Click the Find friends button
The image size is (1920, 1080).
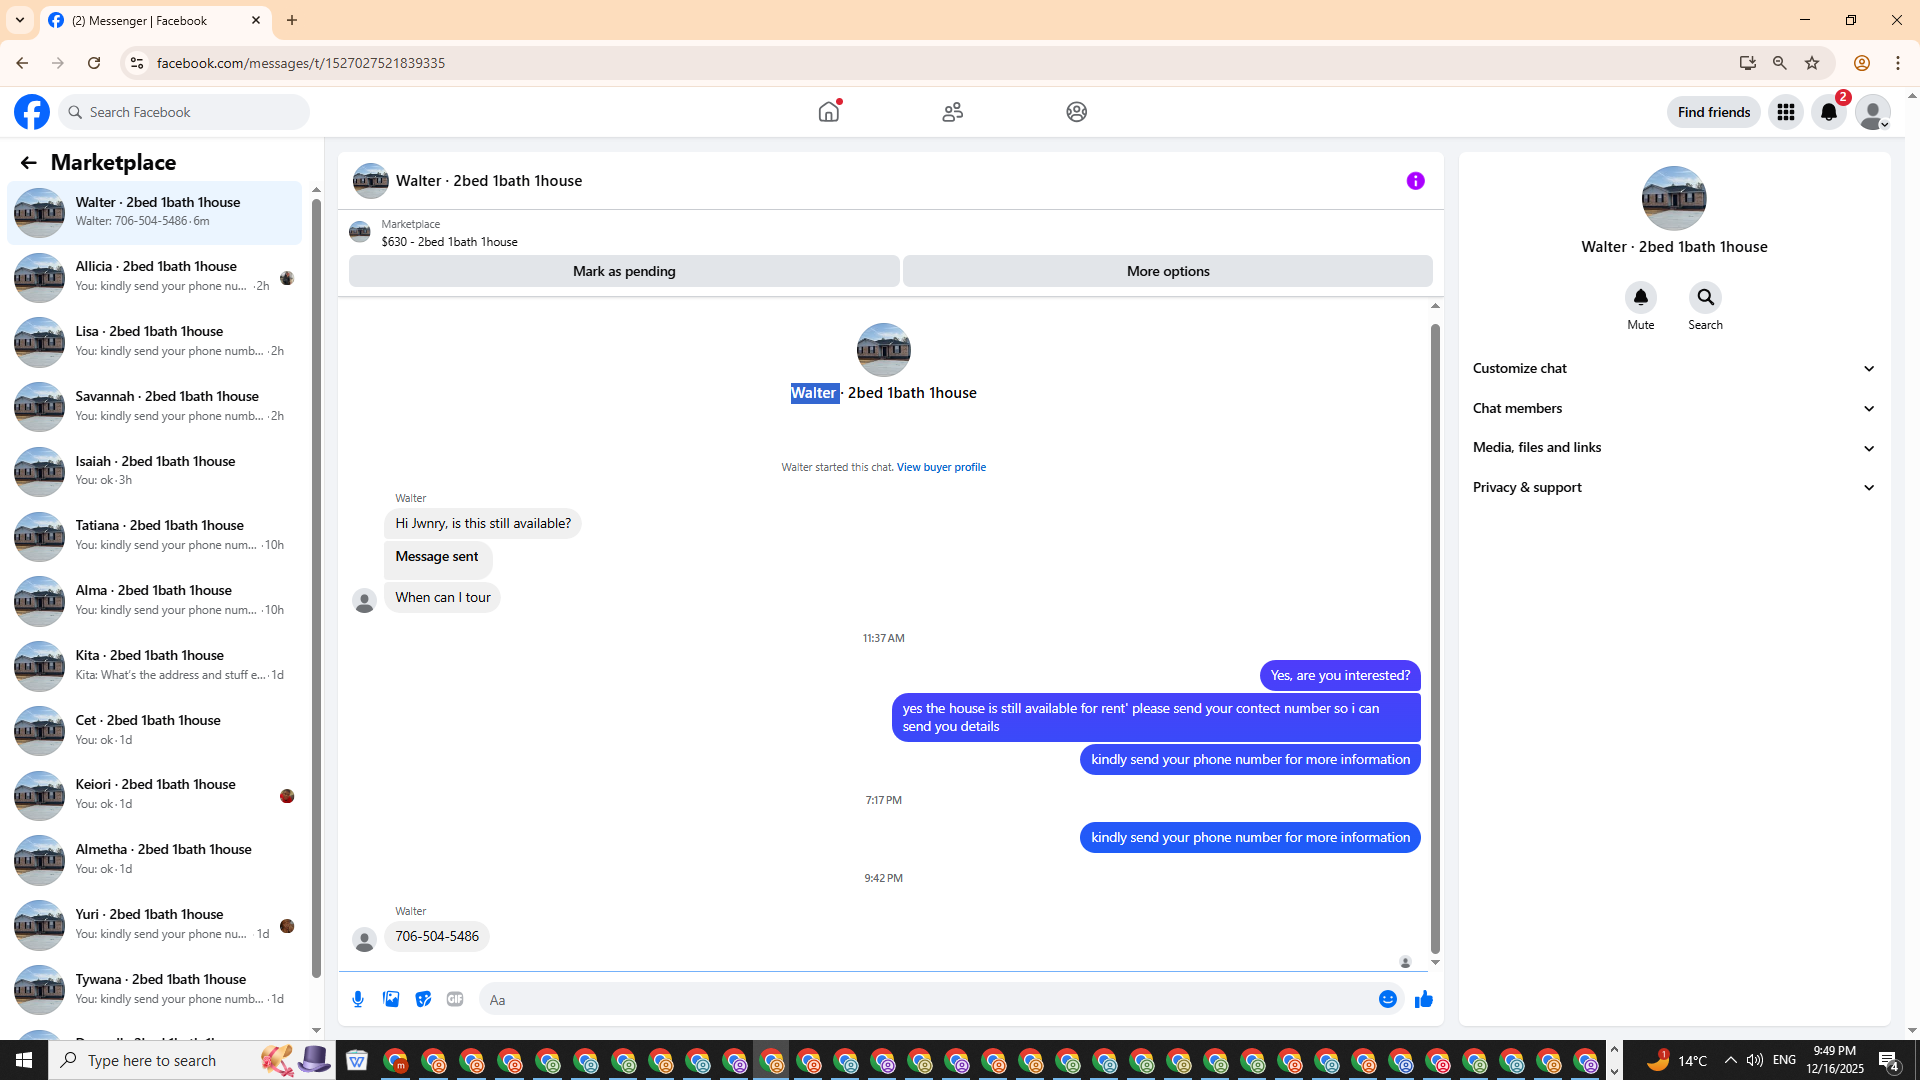tap(1714, 112)
